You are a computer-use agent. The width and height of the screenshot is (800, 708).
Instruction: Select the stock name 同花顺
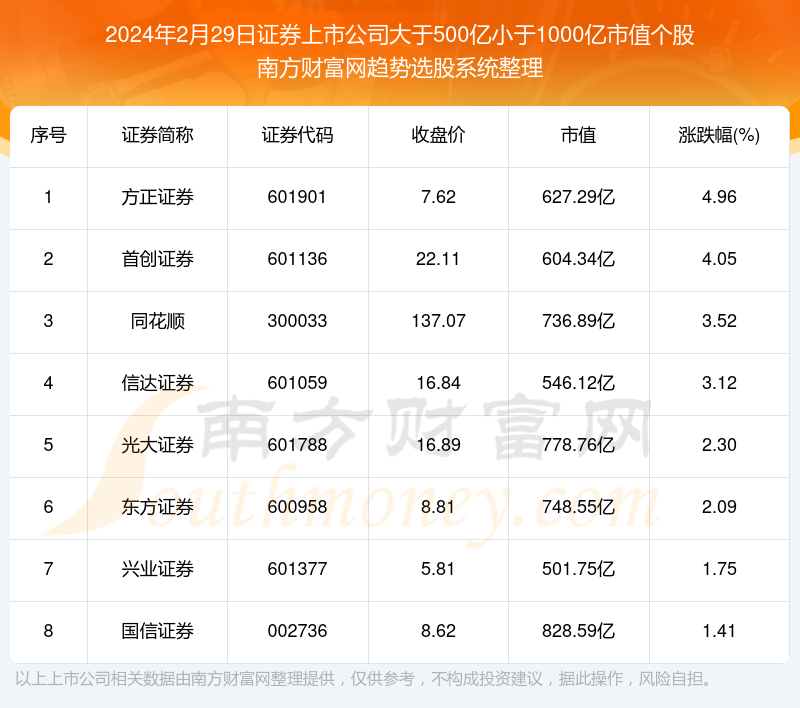point(157,321)
